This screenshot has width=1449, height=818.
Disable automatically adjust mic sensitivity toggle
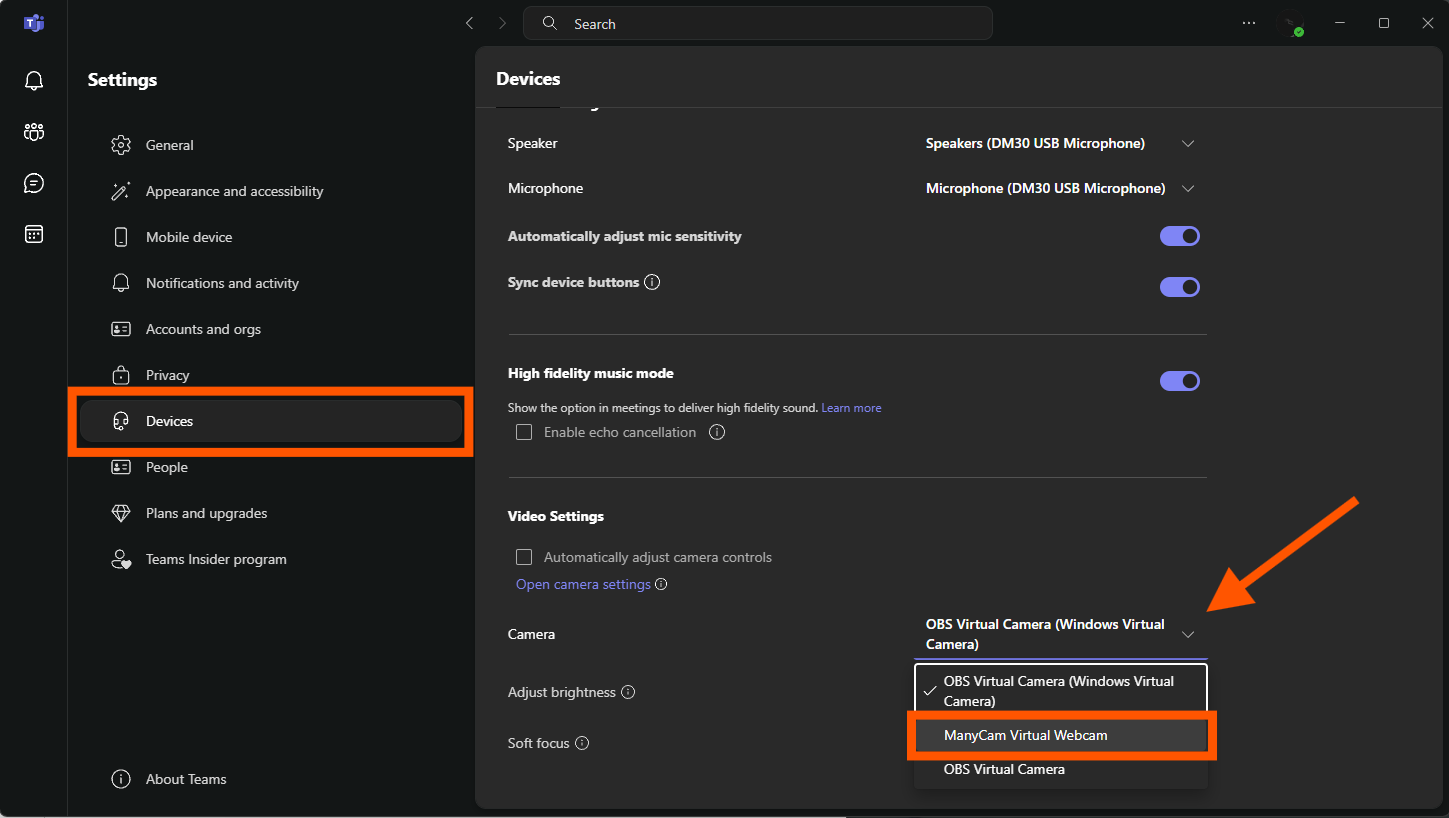coord(1179,236)
